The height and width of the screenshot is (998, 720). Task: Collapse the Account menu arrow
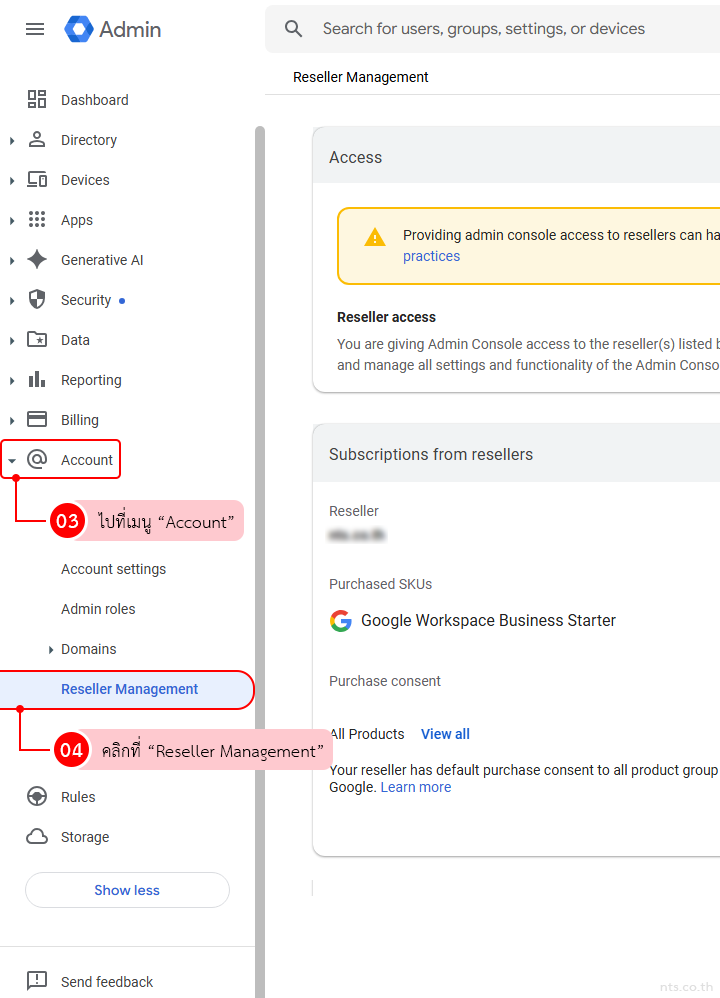[12, 461]
